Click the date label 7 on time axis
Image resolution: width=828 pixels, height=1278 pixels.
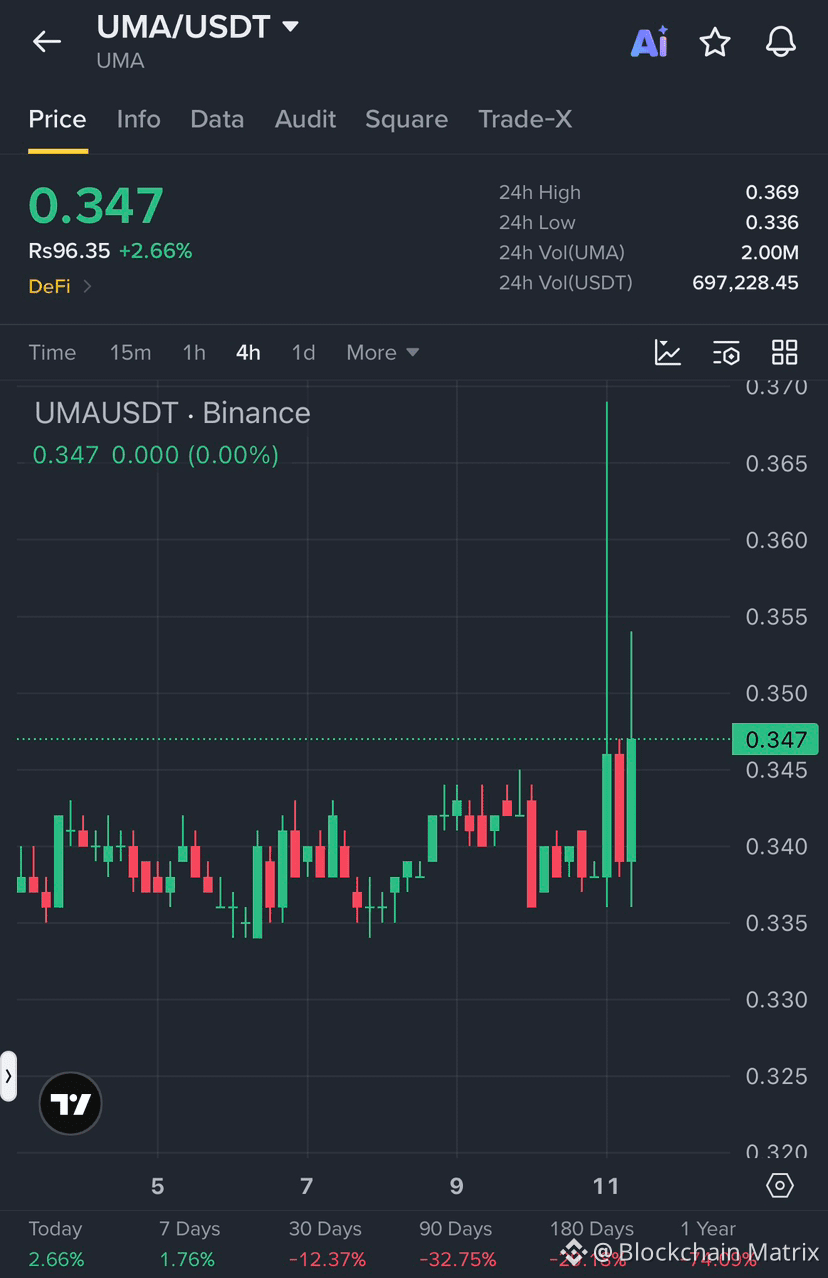click(x=307, y=1186)
